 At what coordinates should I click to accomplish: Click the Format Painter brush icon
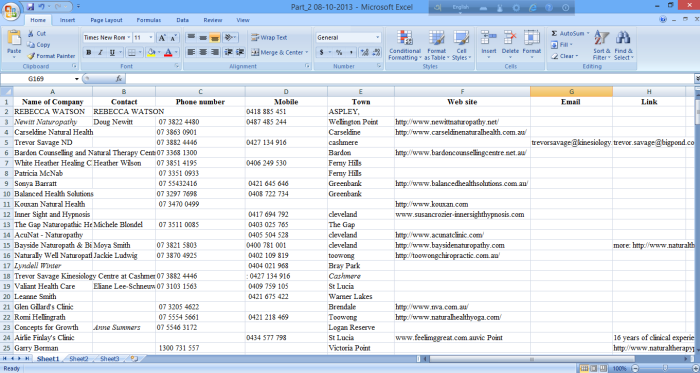[x=31, y=56]
